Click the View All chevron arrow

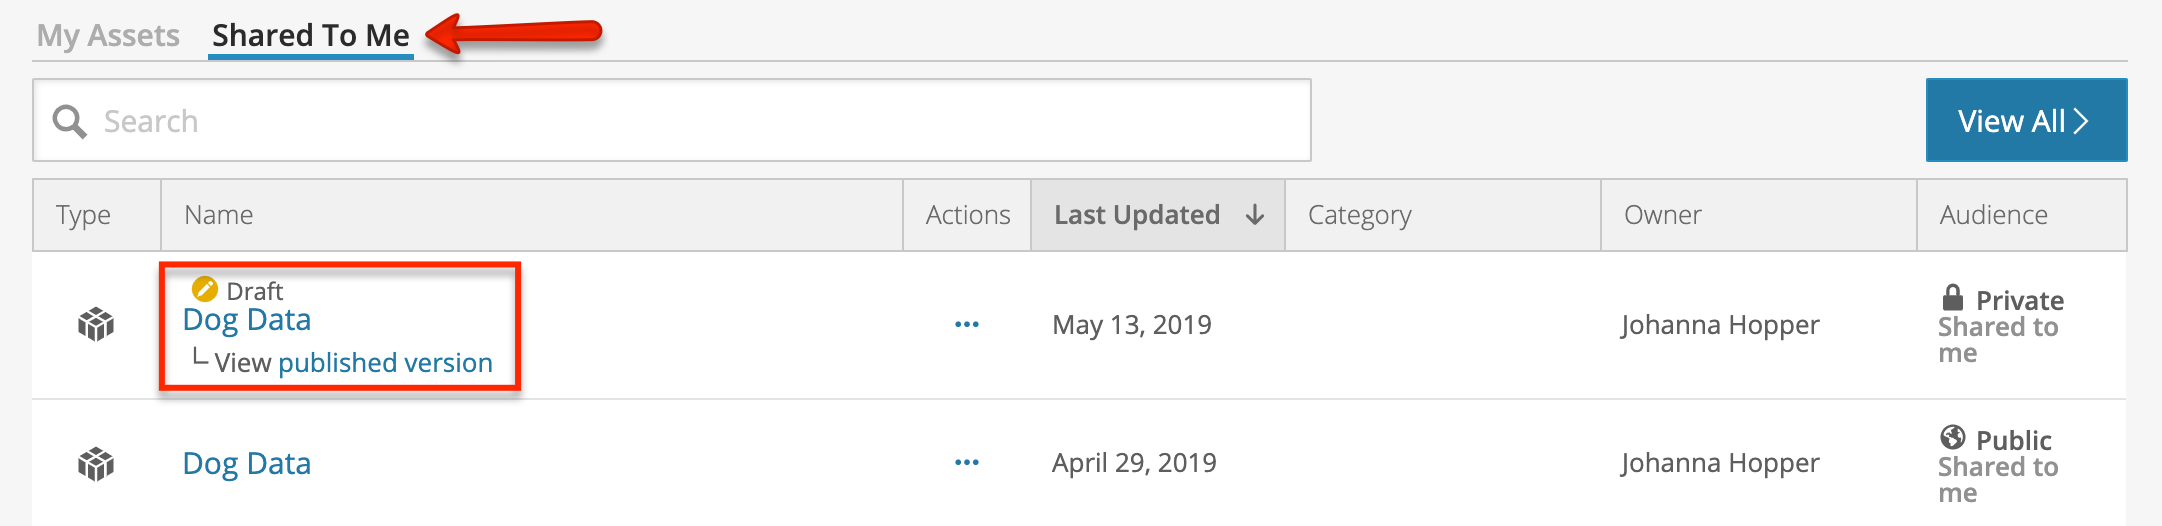2081,121
